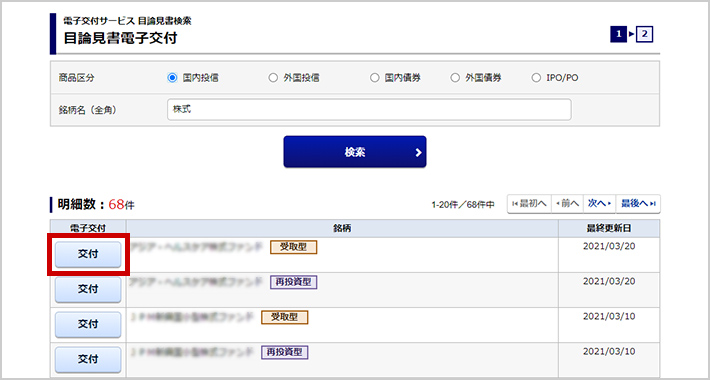This screenshot has height=380, width=710.
Task: Go to first page with 最初へ
Action: 529,204
